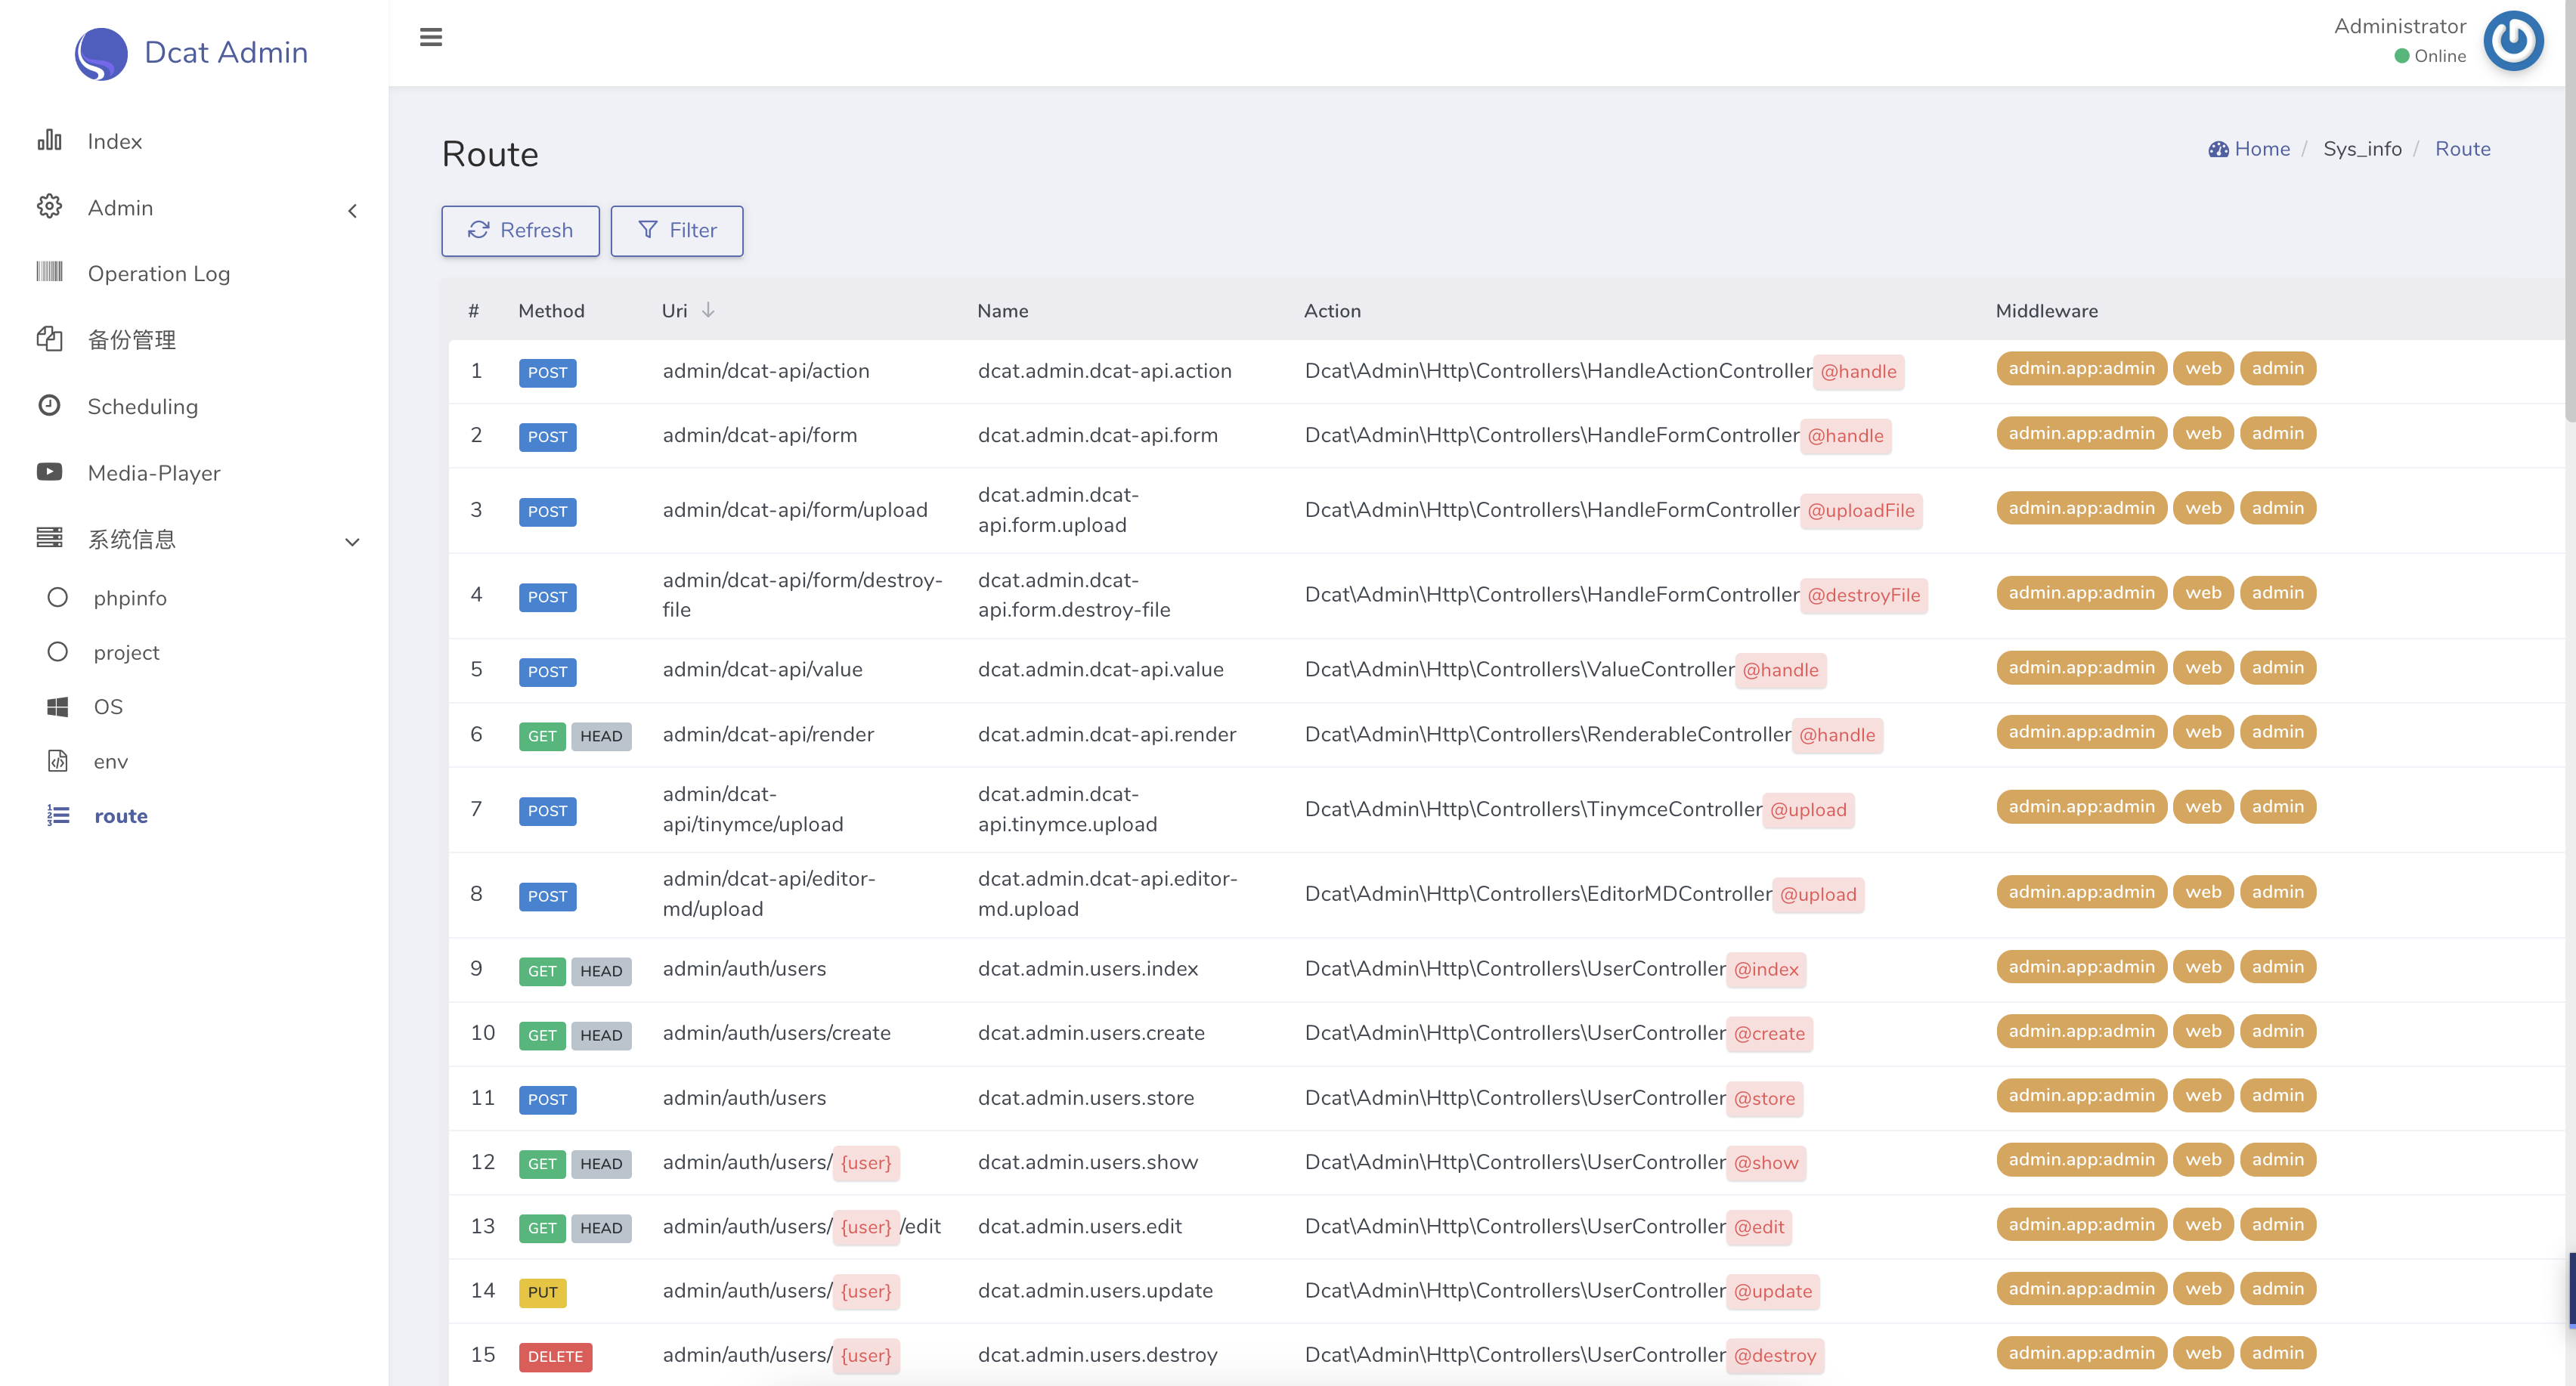Open the 备份管理 menu item
The width and height of the screenshot is (2576, 1386).
click(x=132, y=340)
